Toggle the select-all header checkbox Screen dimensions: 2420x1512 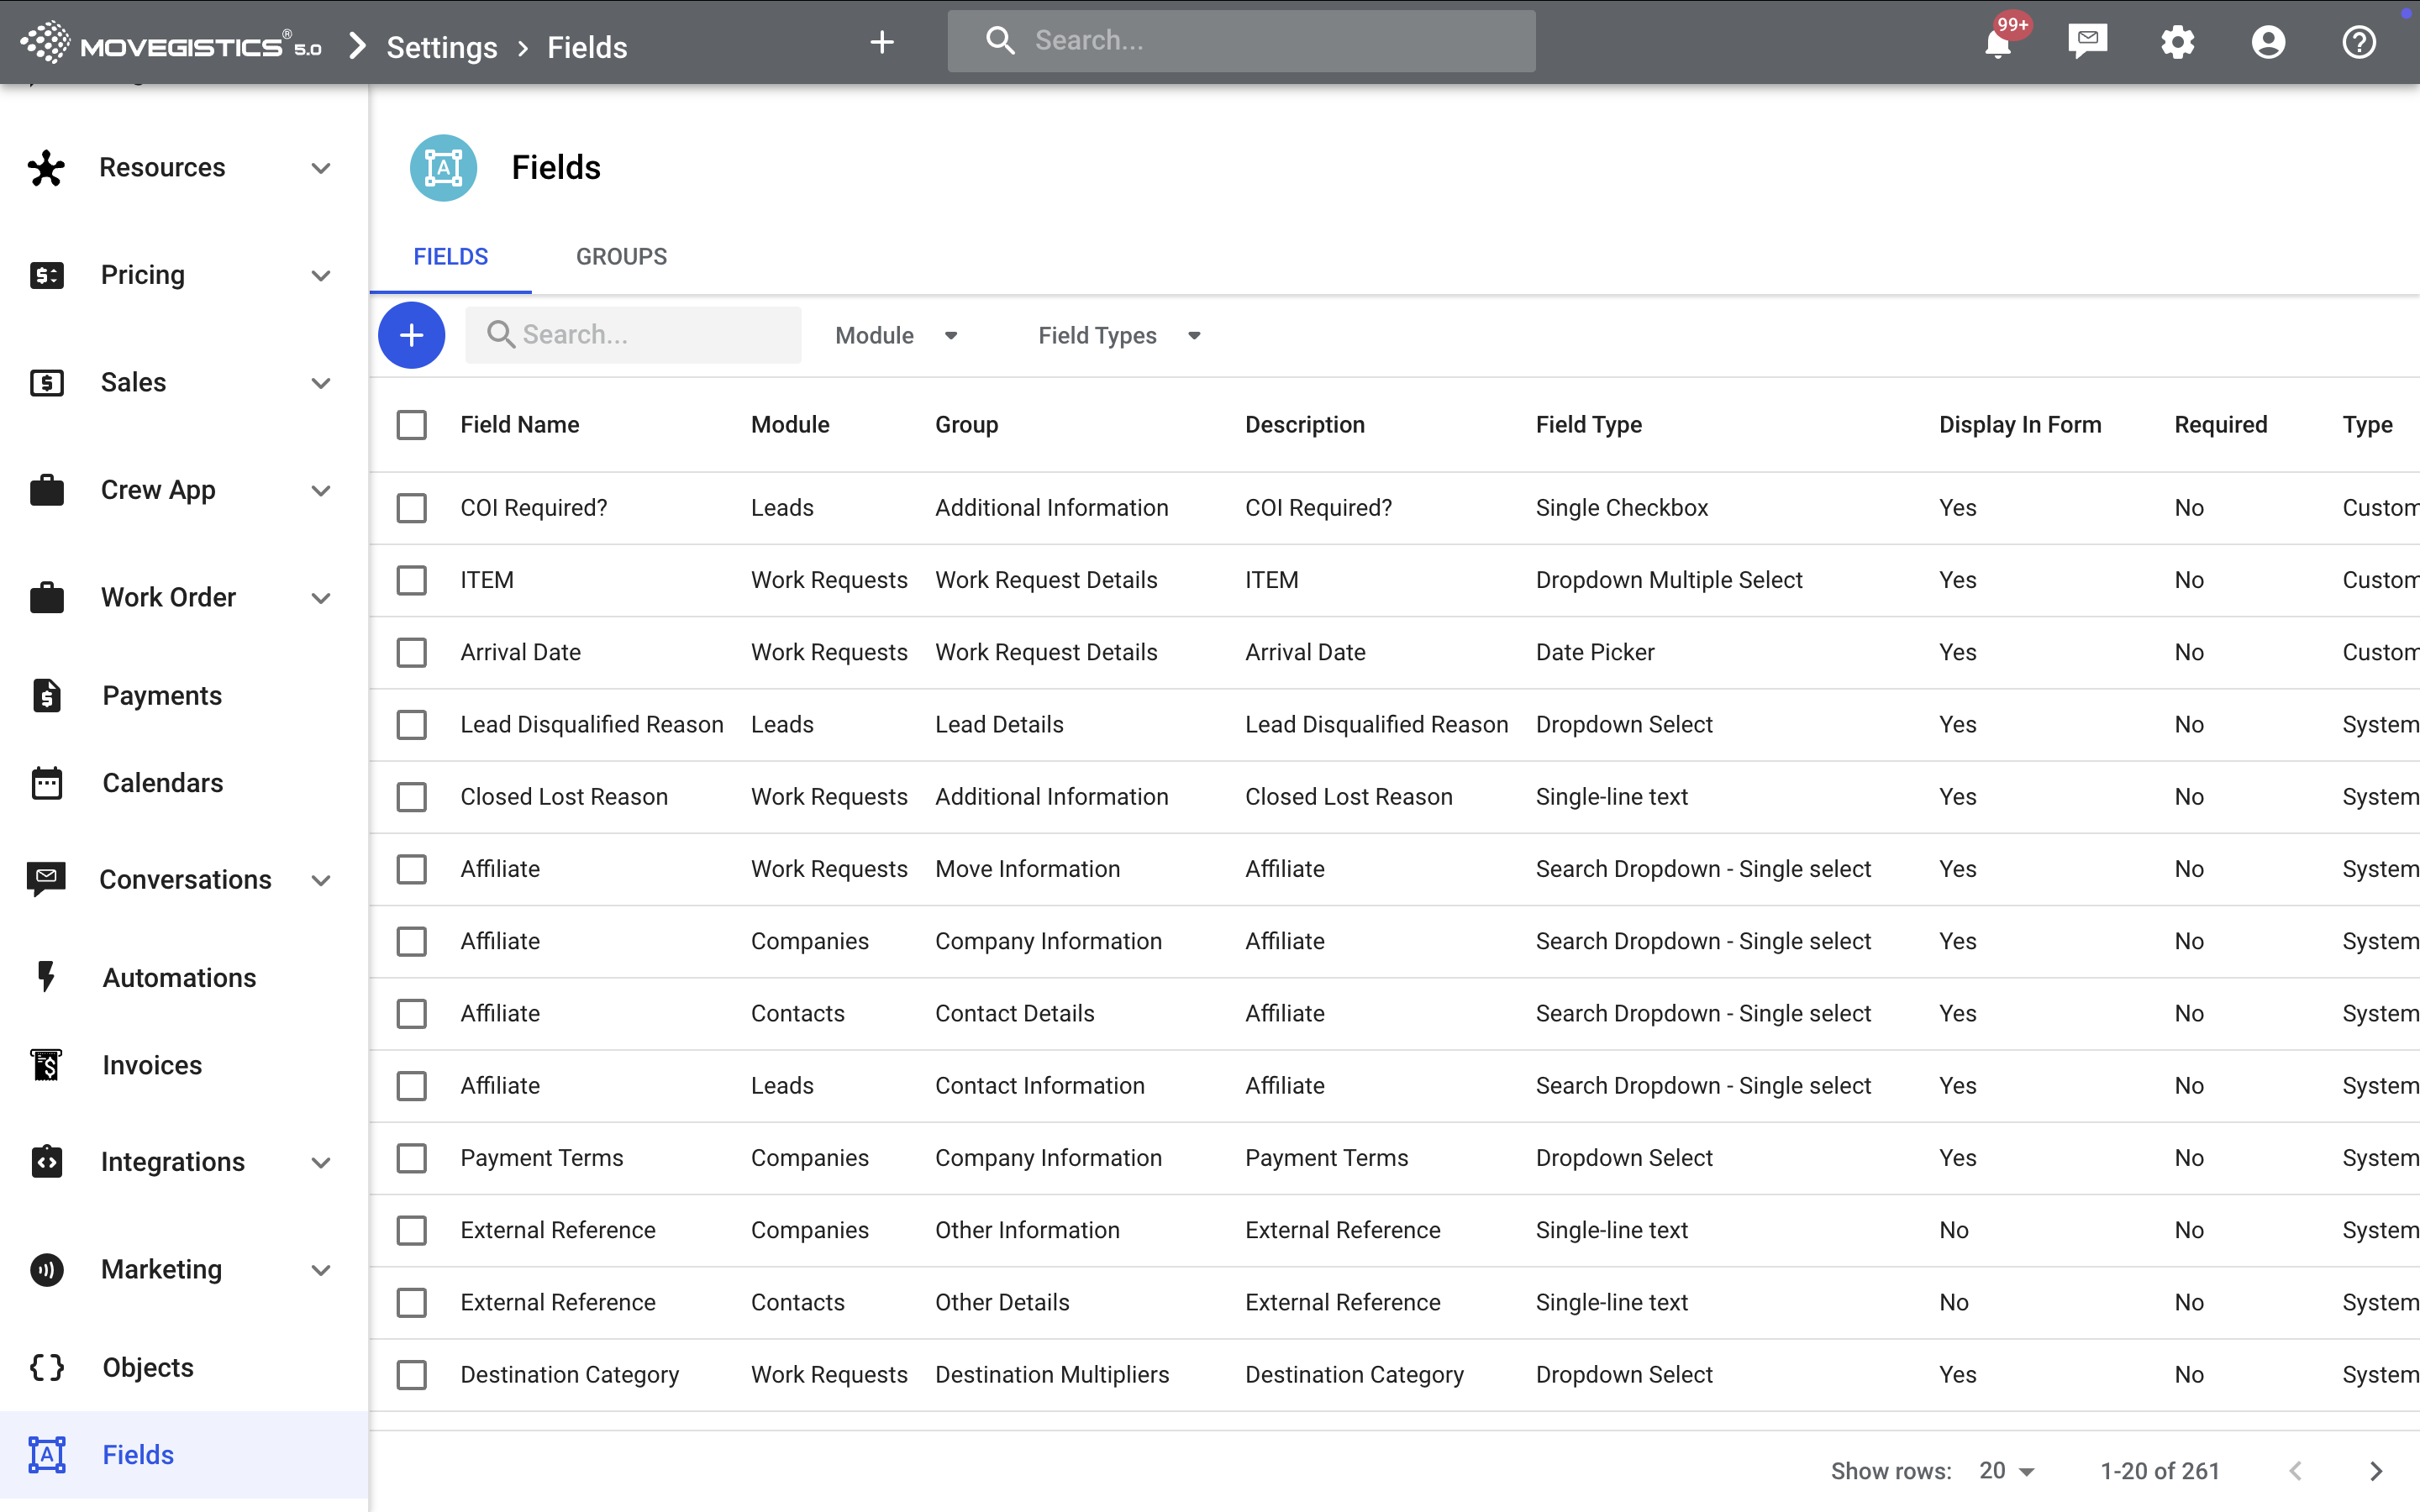[411, 425]
